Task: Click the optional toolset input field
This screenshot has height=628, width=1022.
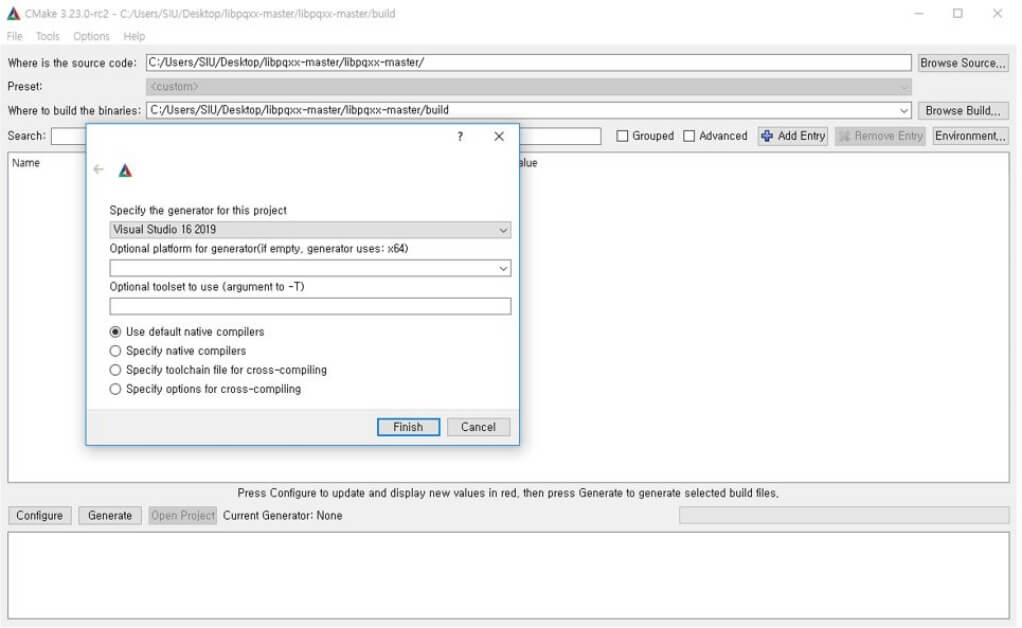Action: (x=310, y=306)
